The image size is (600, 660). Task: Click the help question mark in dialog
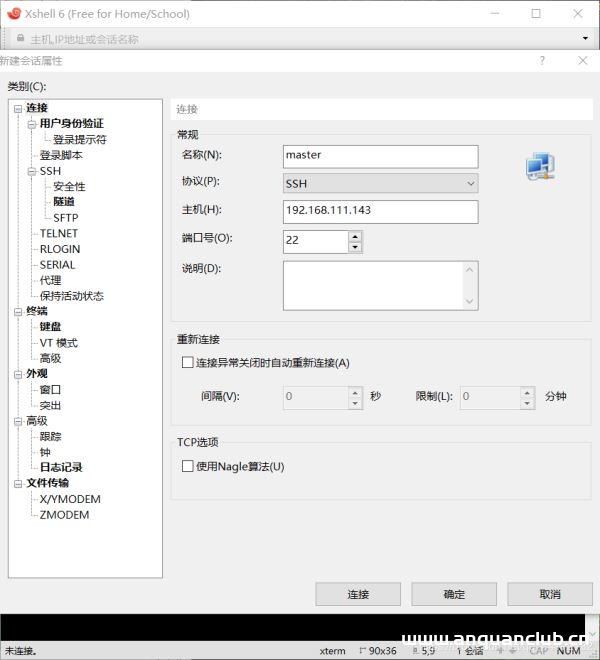click(542, 61)
